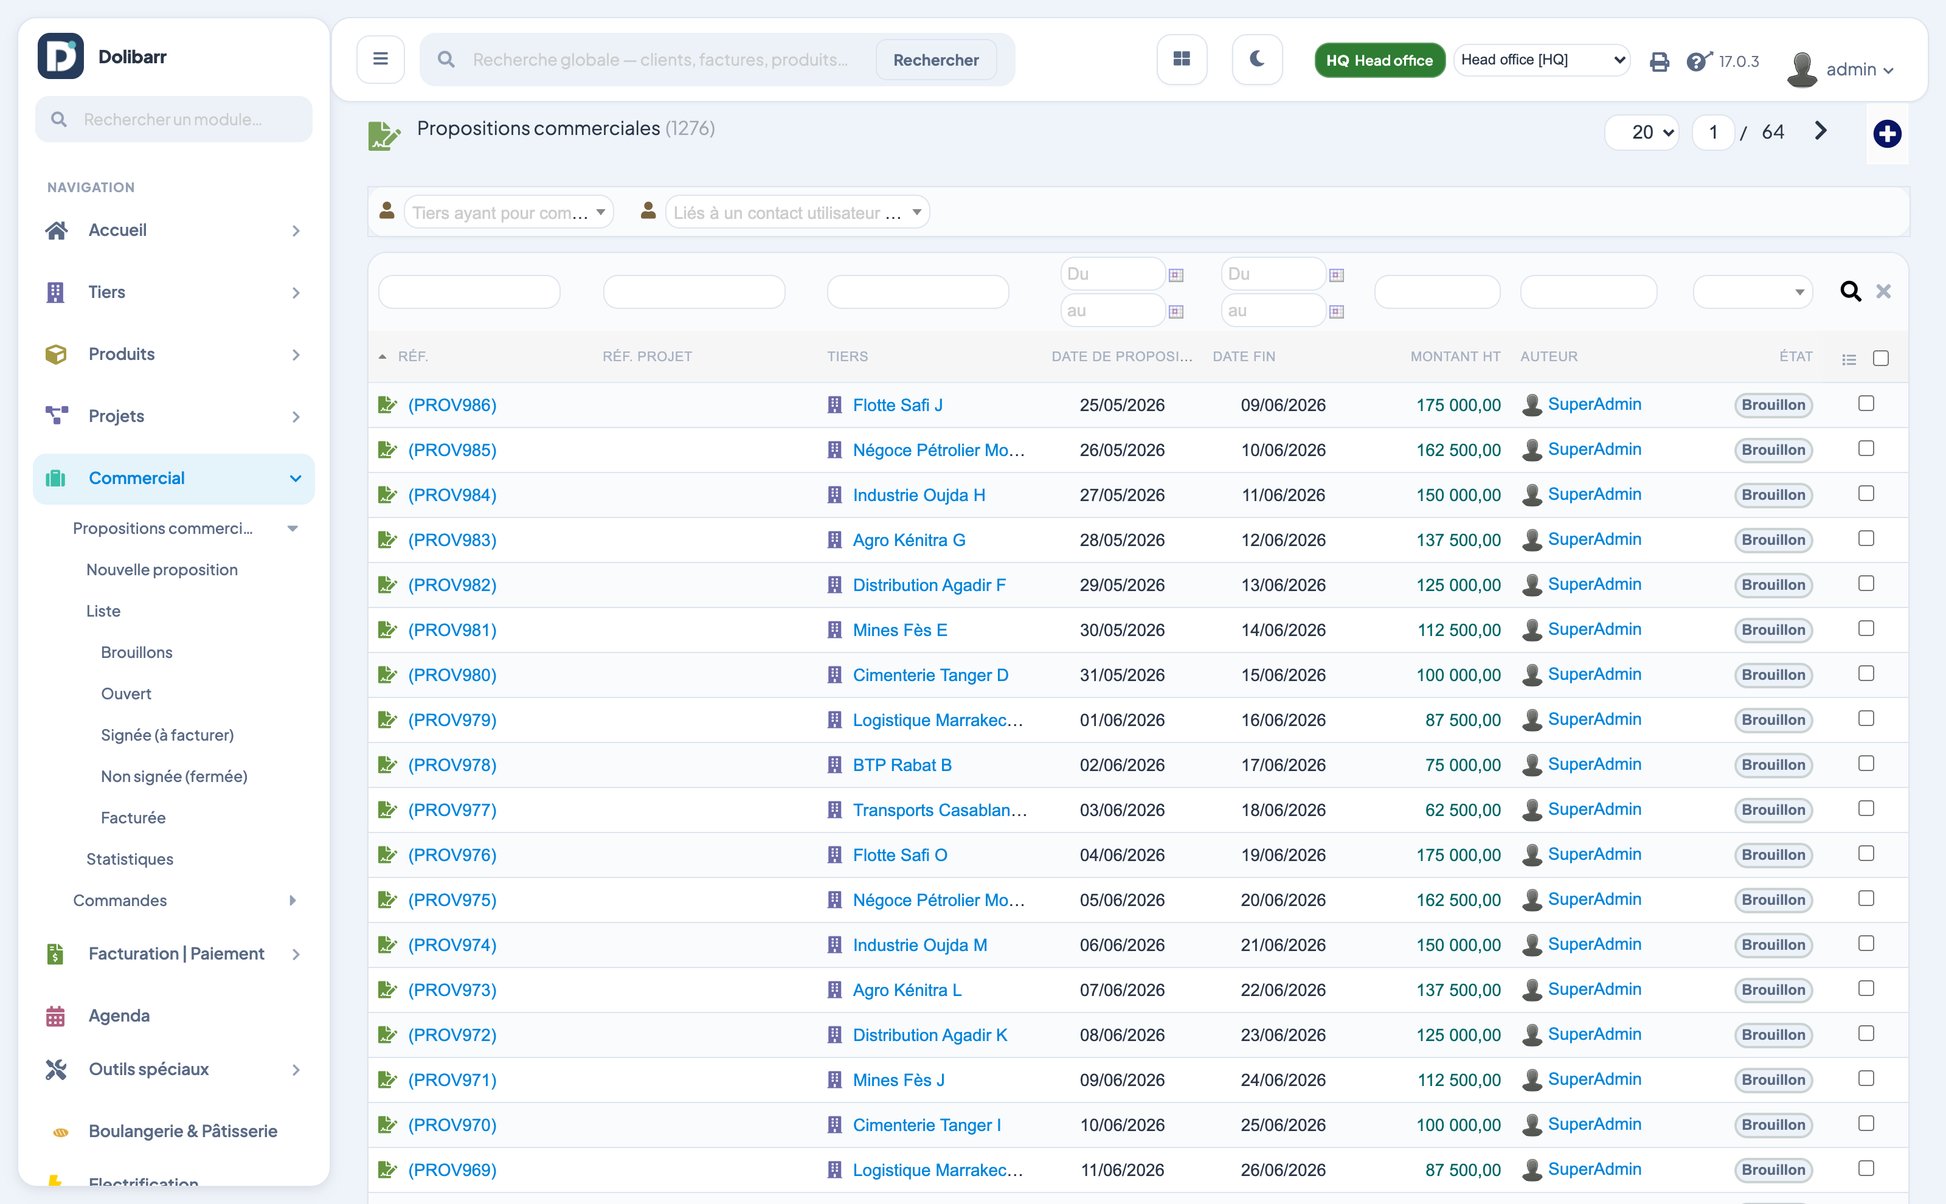The image size is (1946, 1204).
Task: Click the Réf. filter input field
Action: coord(469,292)
